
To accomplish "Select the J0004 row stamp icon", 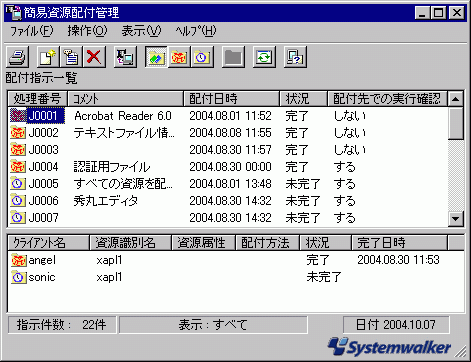I will click(x=18, y=167).
